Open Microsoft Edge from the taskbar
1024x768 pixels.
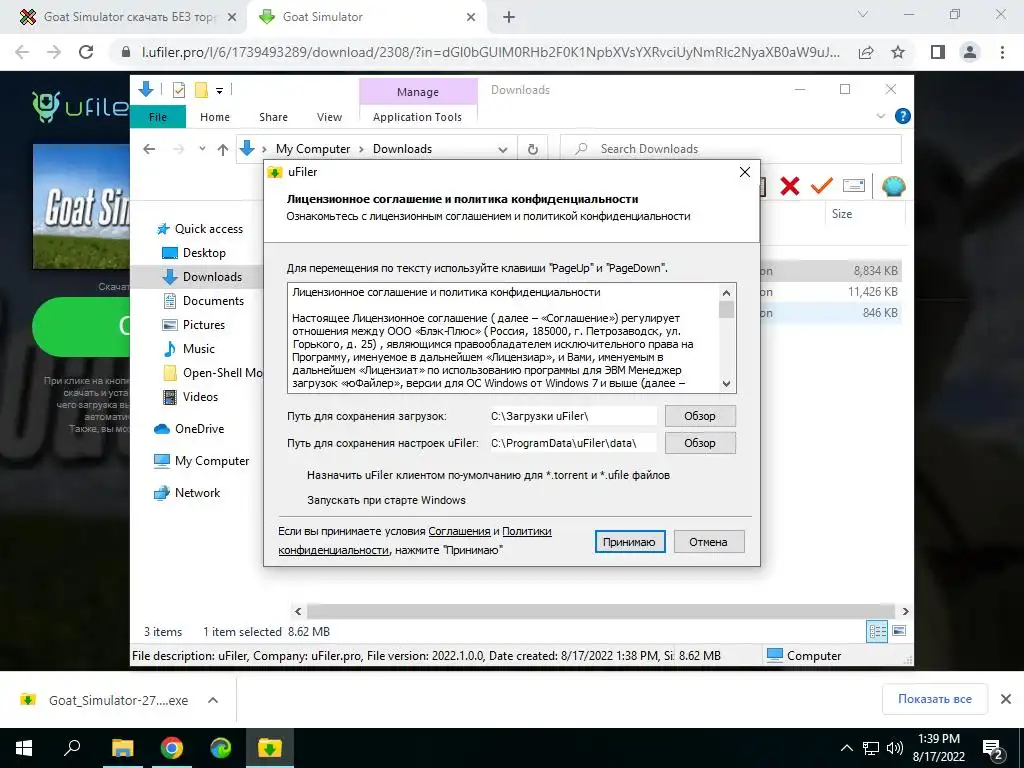[221, 747]
